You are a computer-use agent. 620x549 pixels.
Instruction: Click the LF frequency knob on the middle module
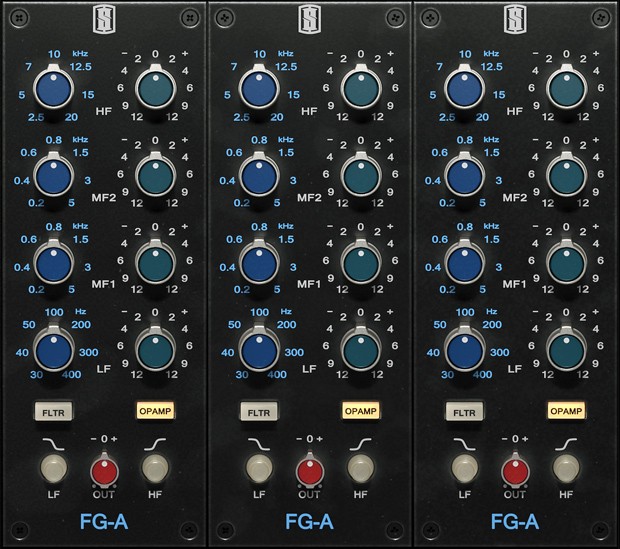pyautogui.click(x=259, y=350)
